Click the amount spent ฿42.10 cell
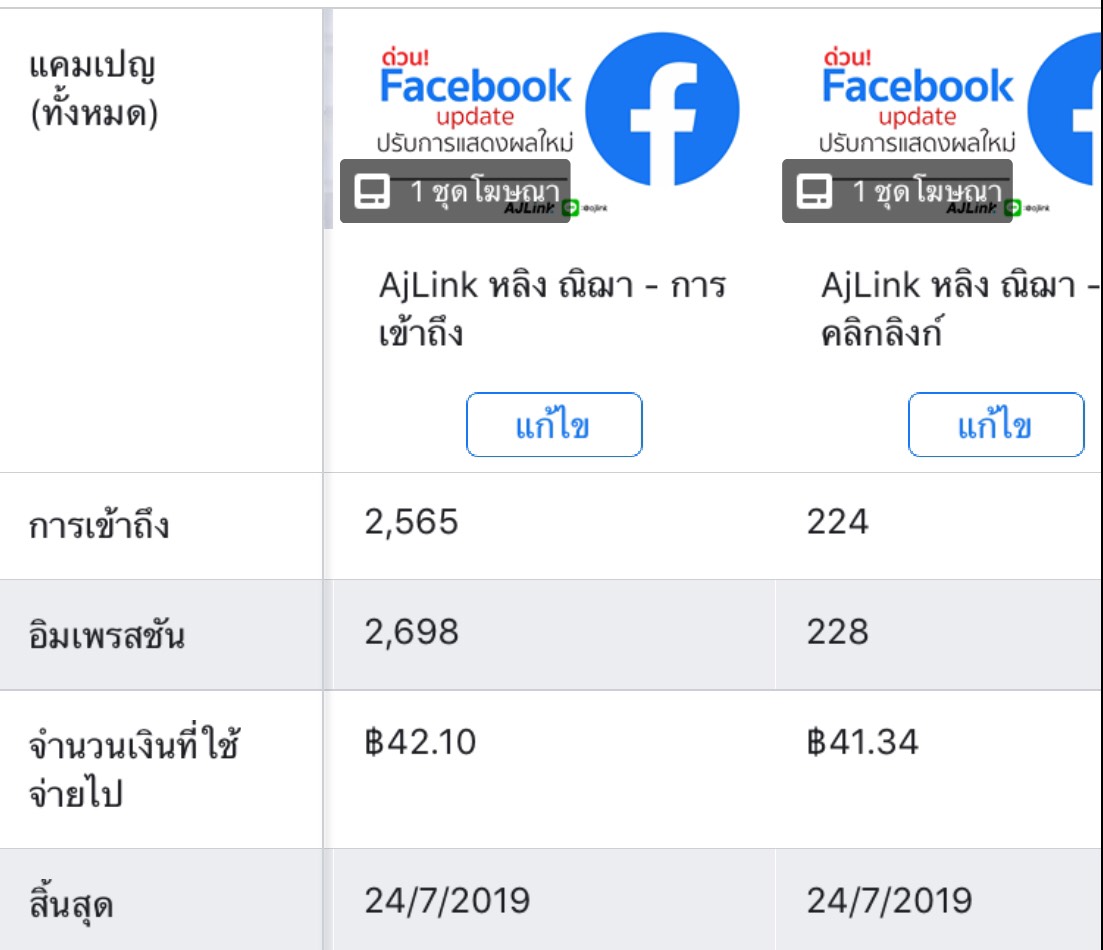This screenshot has width=1103, height=950. (420, 742)
